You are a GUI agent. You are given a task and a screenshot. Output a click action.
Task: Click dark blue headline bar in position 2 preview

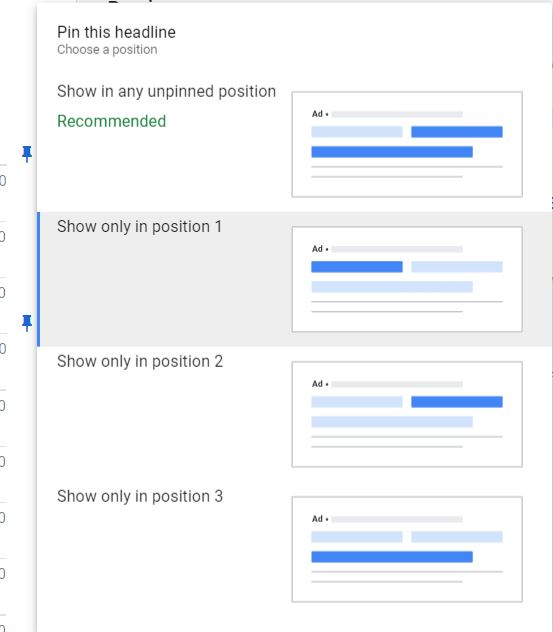457,402
